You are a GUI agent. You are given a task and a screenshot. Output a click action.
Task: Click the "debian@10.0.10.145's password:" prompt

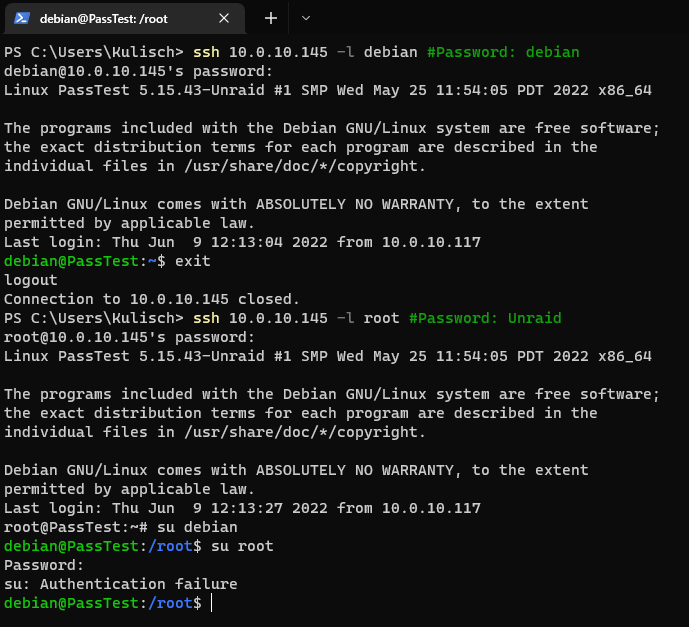[x=138, y=71]
